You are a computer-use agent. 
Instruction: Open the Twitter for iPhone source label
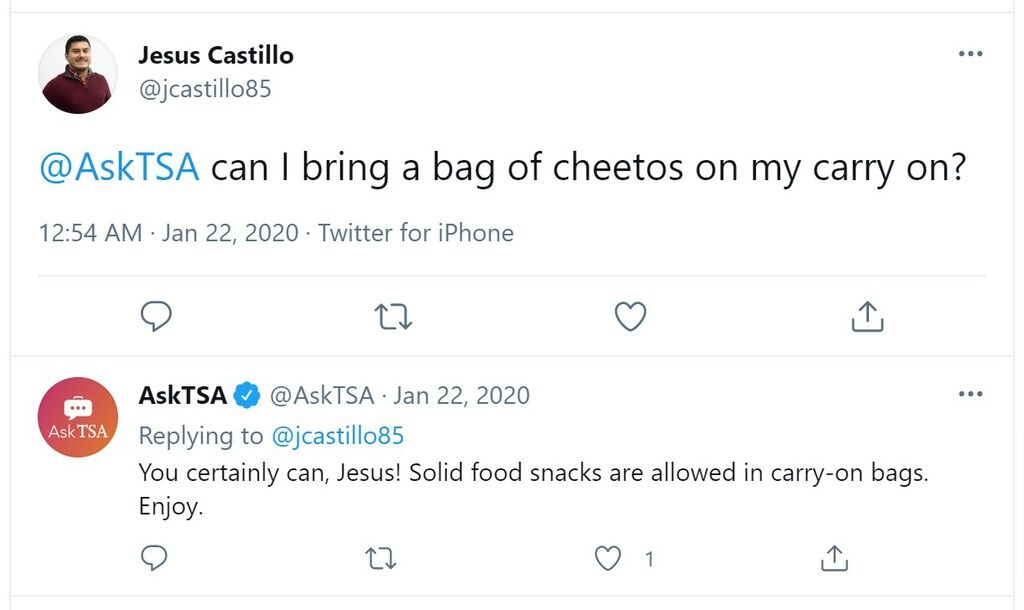pos(416,233)
